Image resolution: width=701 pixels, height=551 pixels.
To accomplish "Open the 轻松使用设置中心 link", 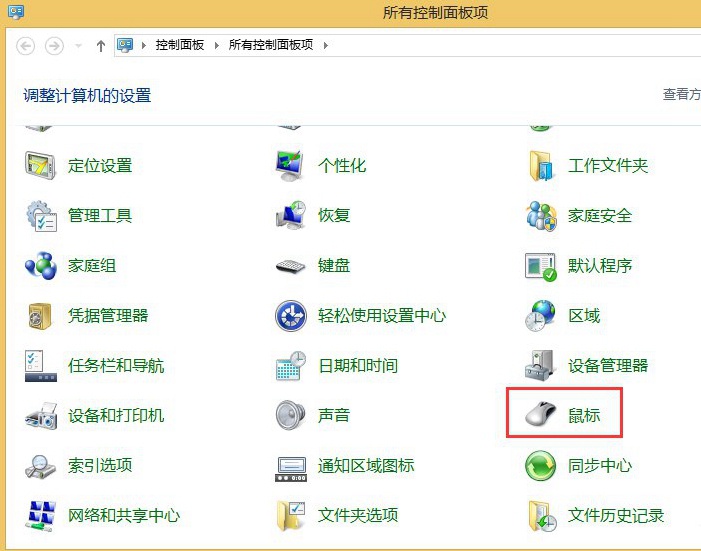I will (x=382, y=316).
